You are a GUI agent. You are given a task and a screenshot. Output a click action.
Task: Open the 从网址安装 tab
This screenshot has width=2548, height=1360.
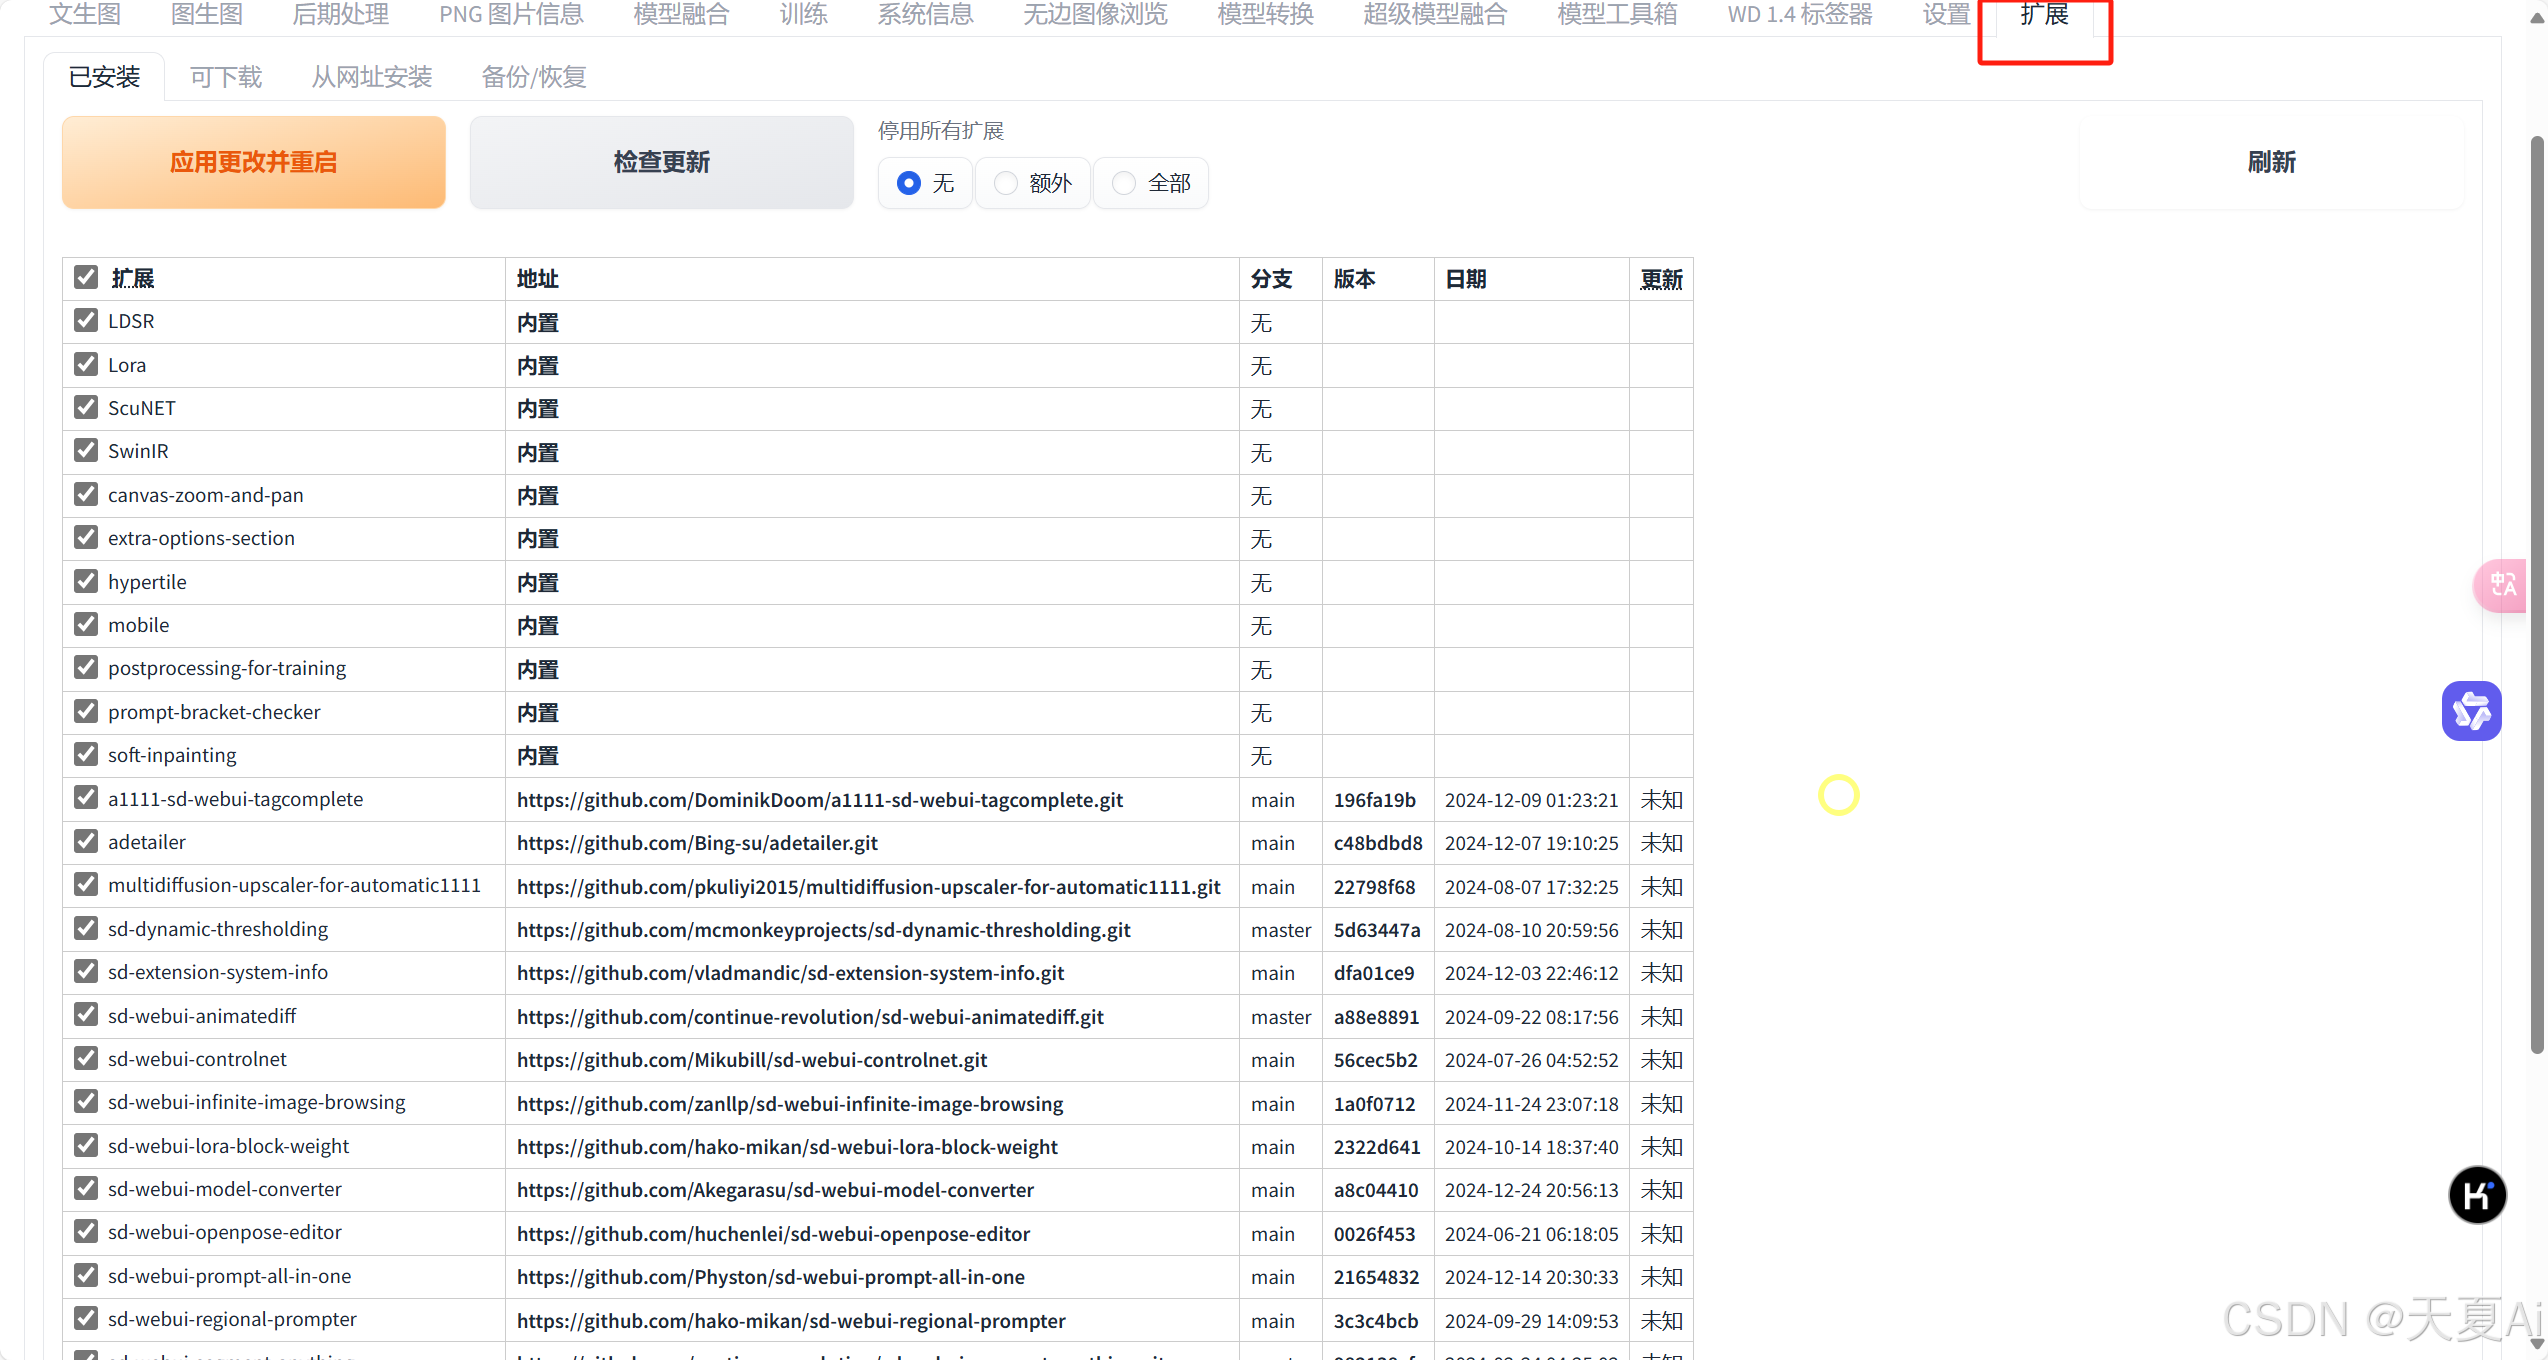tap(371, 77)
